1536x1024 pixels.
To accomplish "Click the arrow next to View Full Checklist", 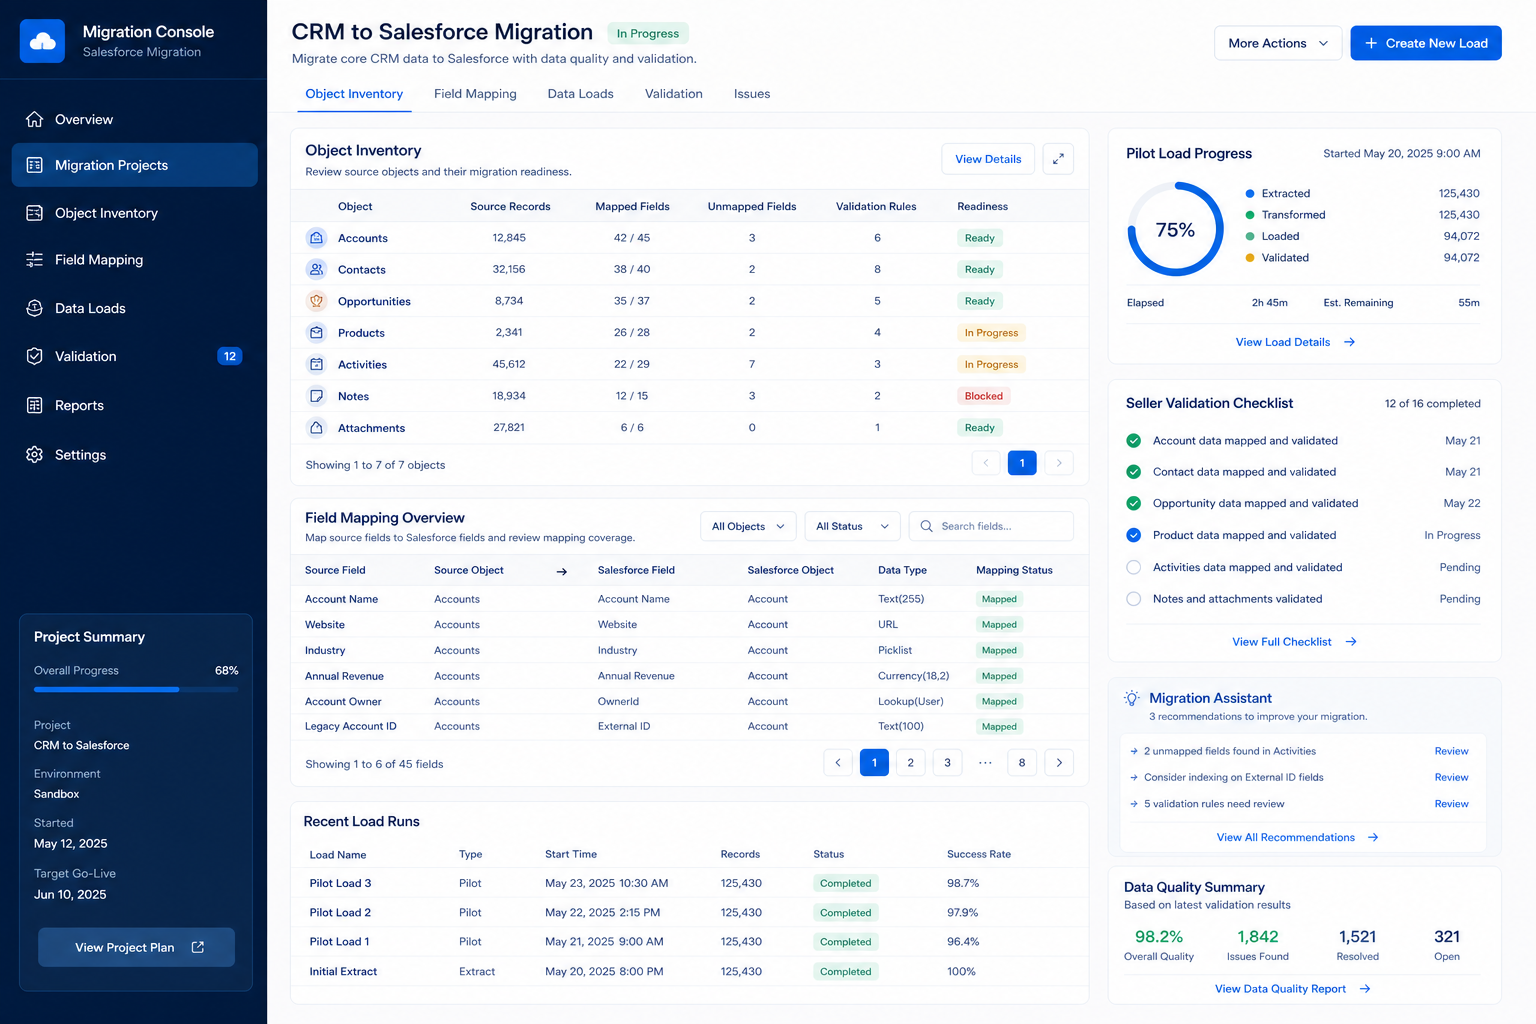I will pyautogui.click(x=1351, y=642).
